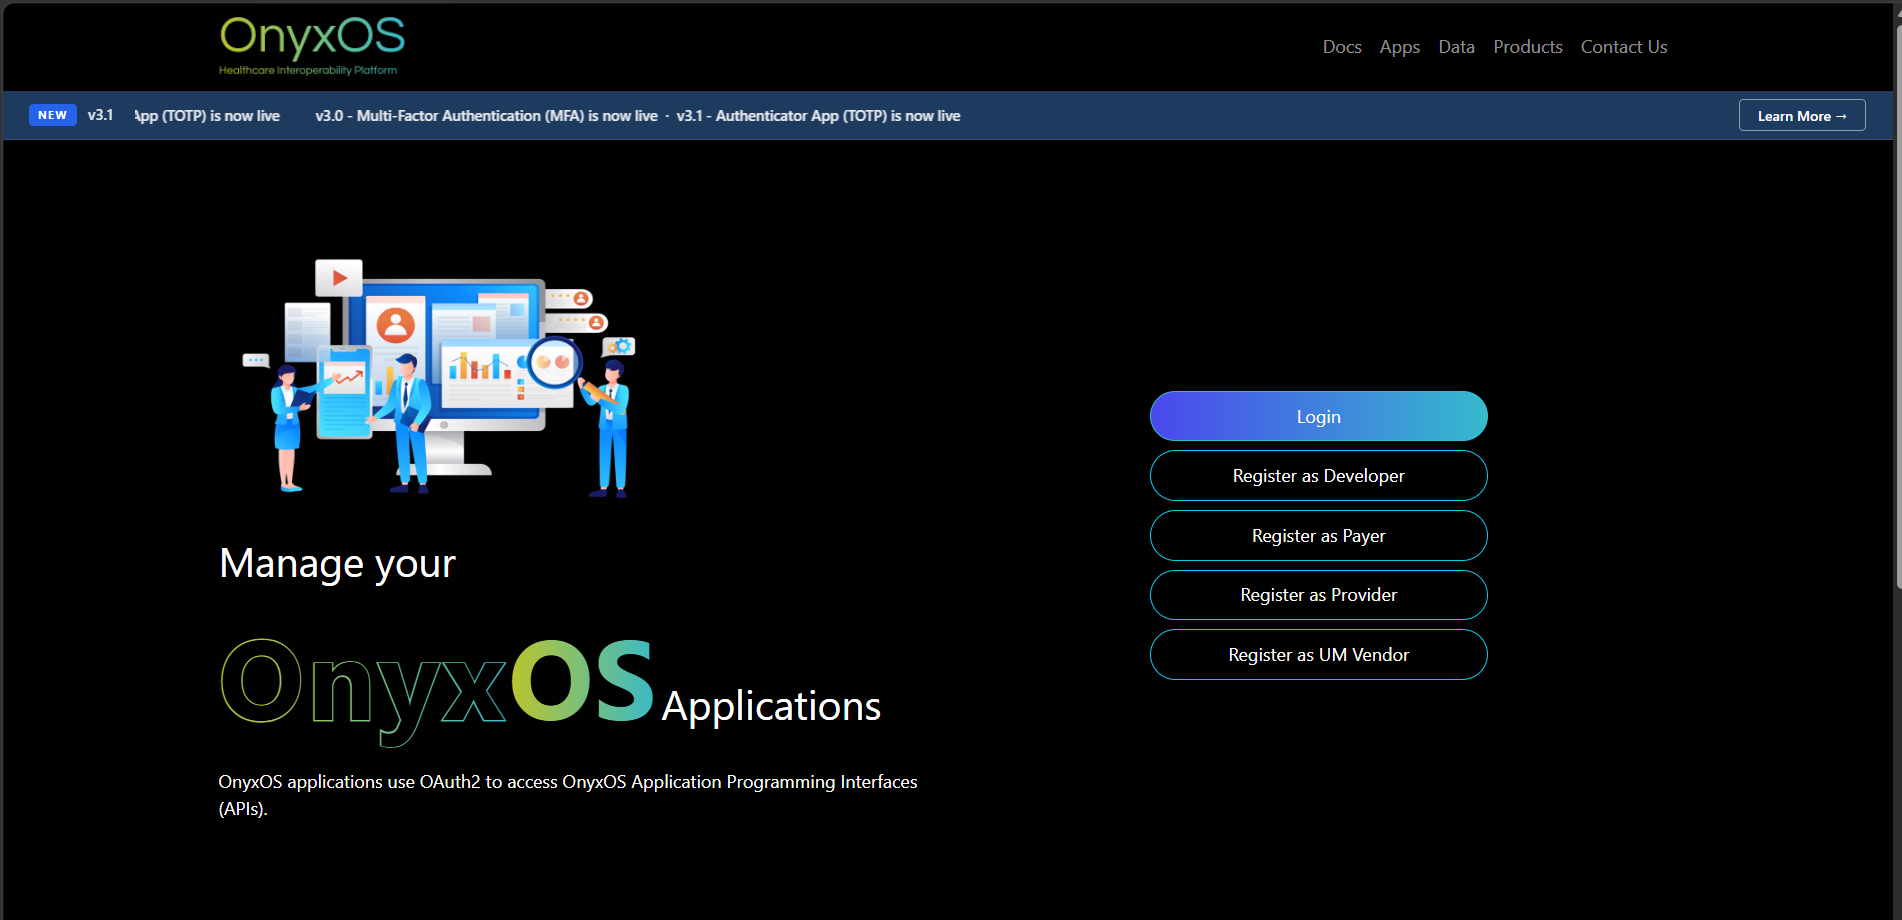Viewport: 1902px width, 920px height.
Task: Click the dashboard illustration image
Action: pyautogui.click(x=439, y=377)
